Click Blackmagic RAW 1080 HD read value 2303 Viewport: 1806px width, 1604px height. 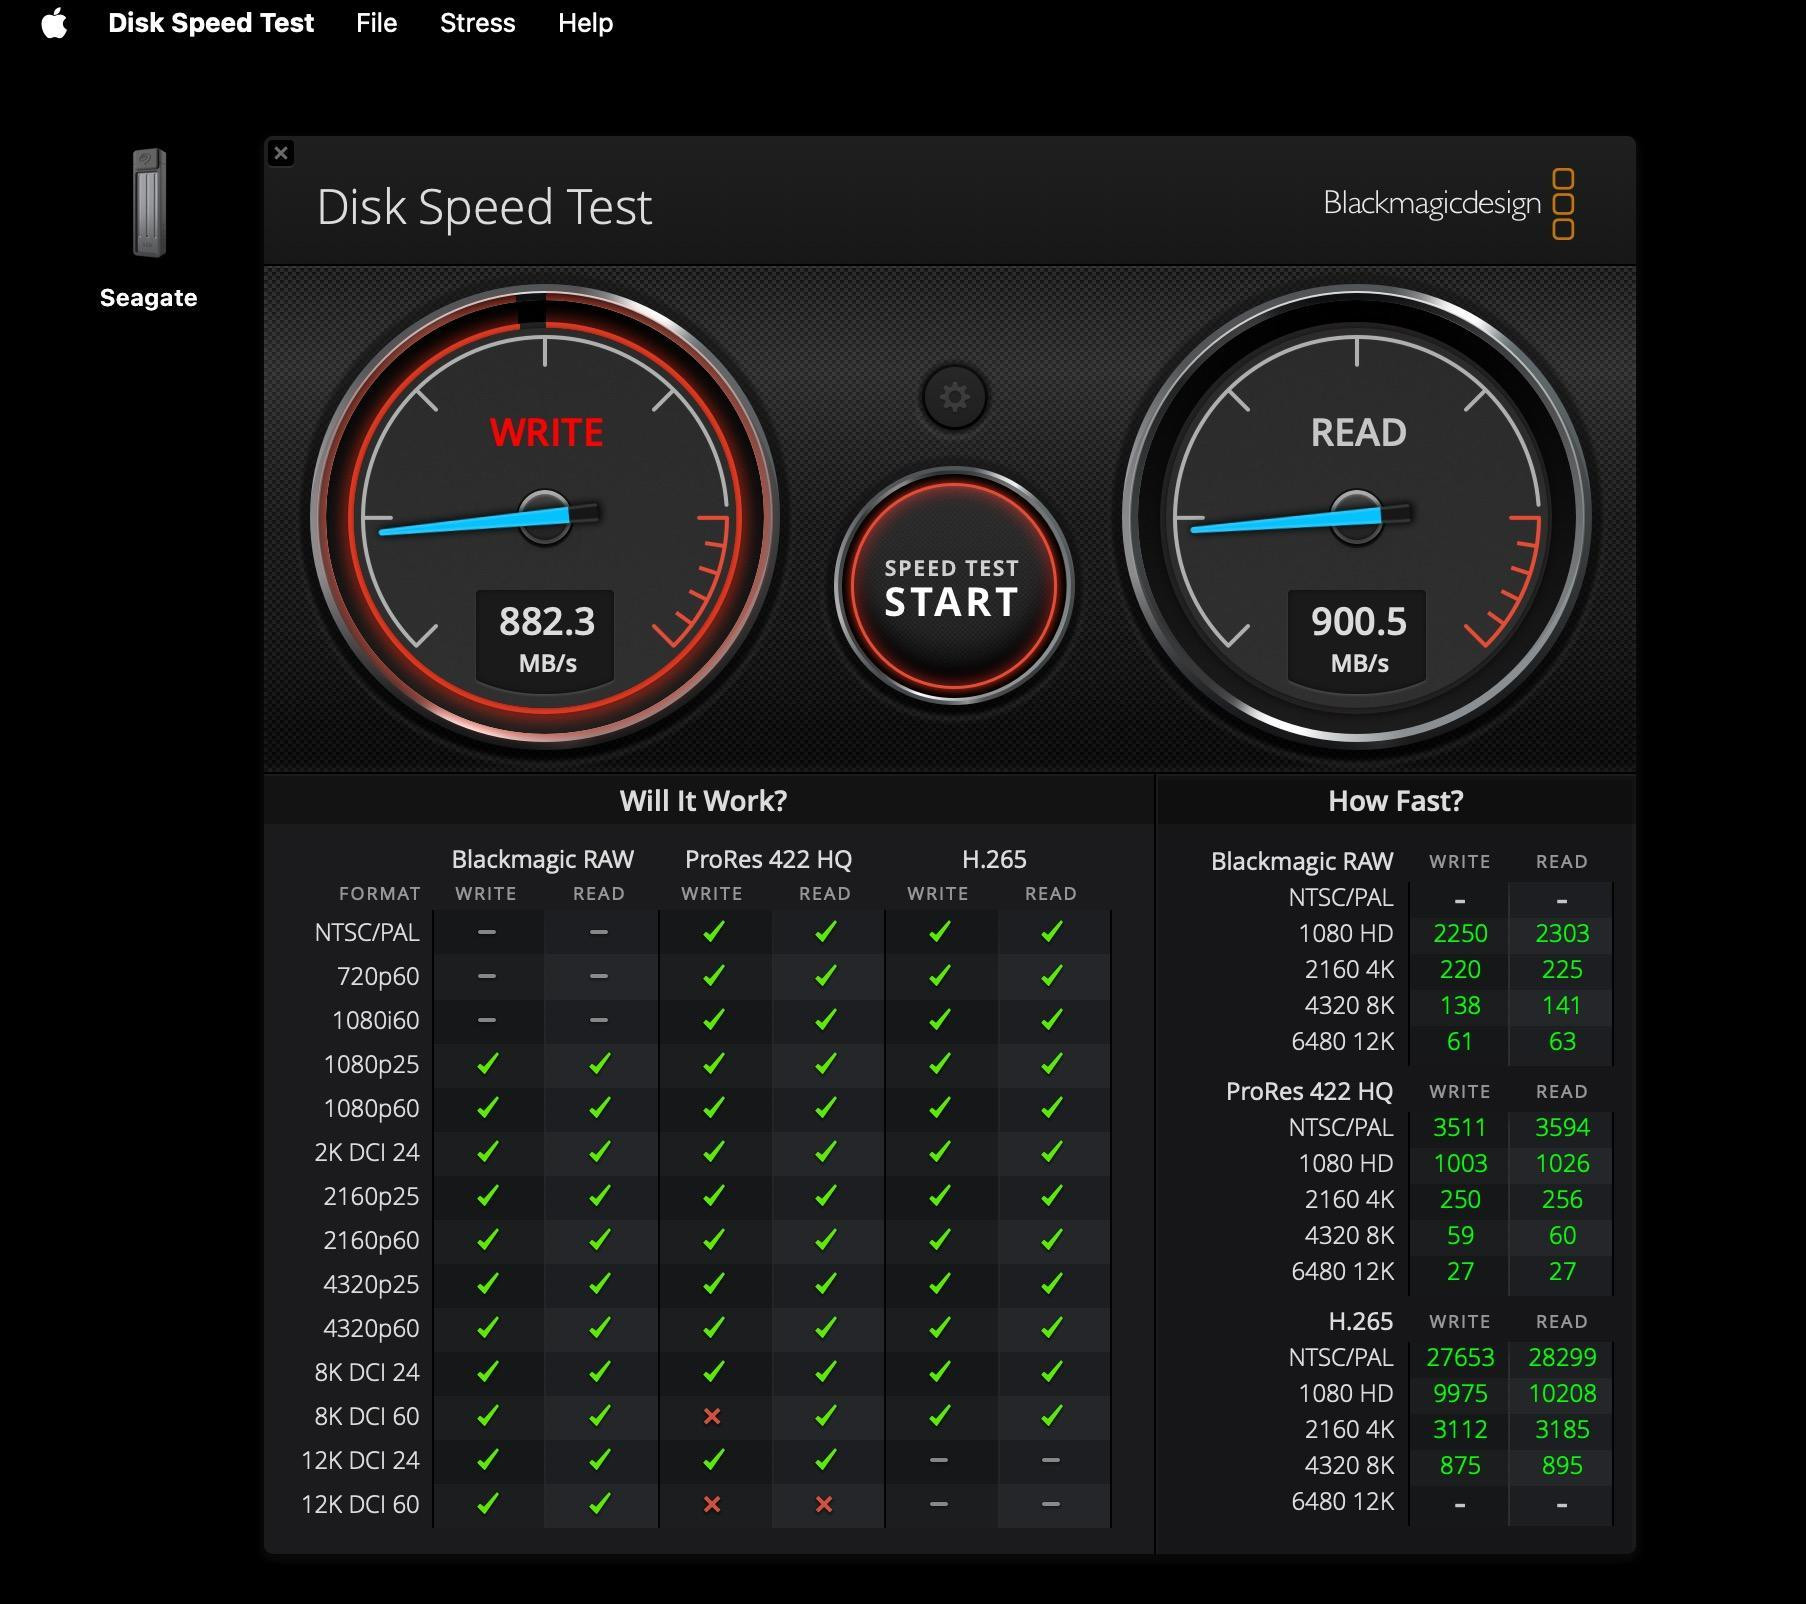1562,933
